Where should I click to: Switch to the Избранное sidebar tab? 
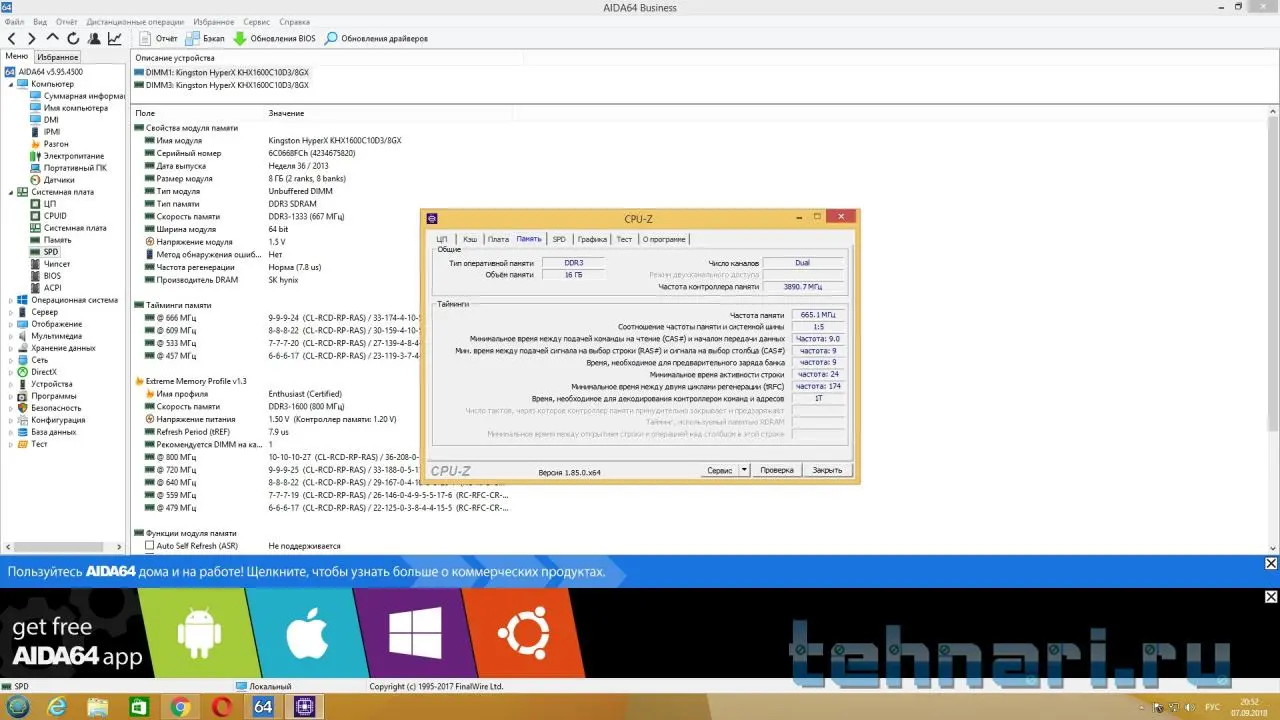point(58,57)
